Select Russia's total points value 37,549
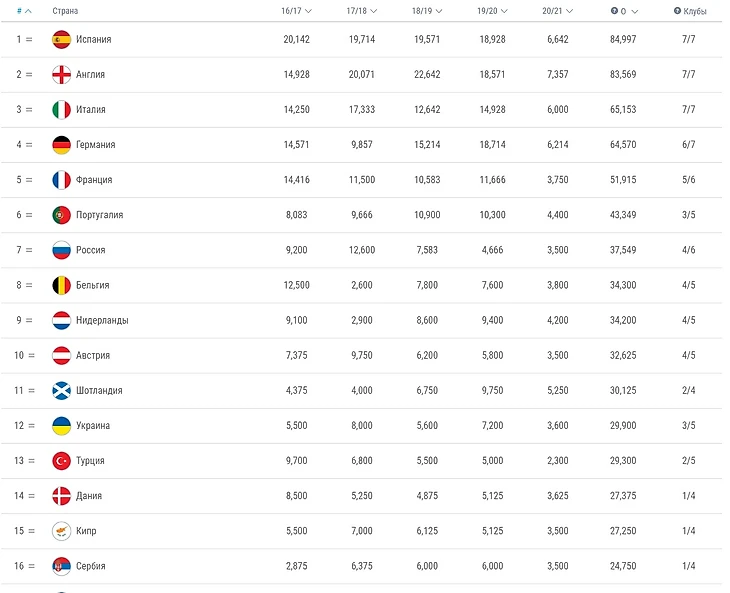The width and height of the screenshot is (730, 593). click(x=622, y=250)
